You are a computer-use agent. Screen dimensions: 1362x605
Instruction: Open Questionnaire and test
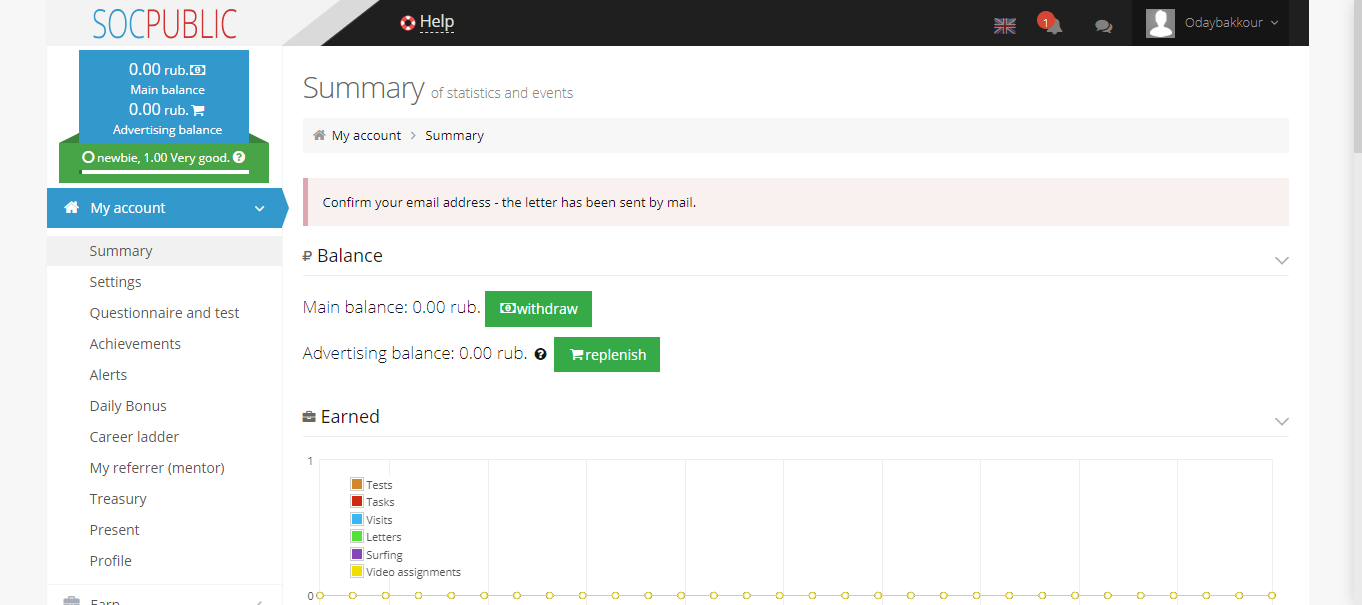click(x=164, y=313)
